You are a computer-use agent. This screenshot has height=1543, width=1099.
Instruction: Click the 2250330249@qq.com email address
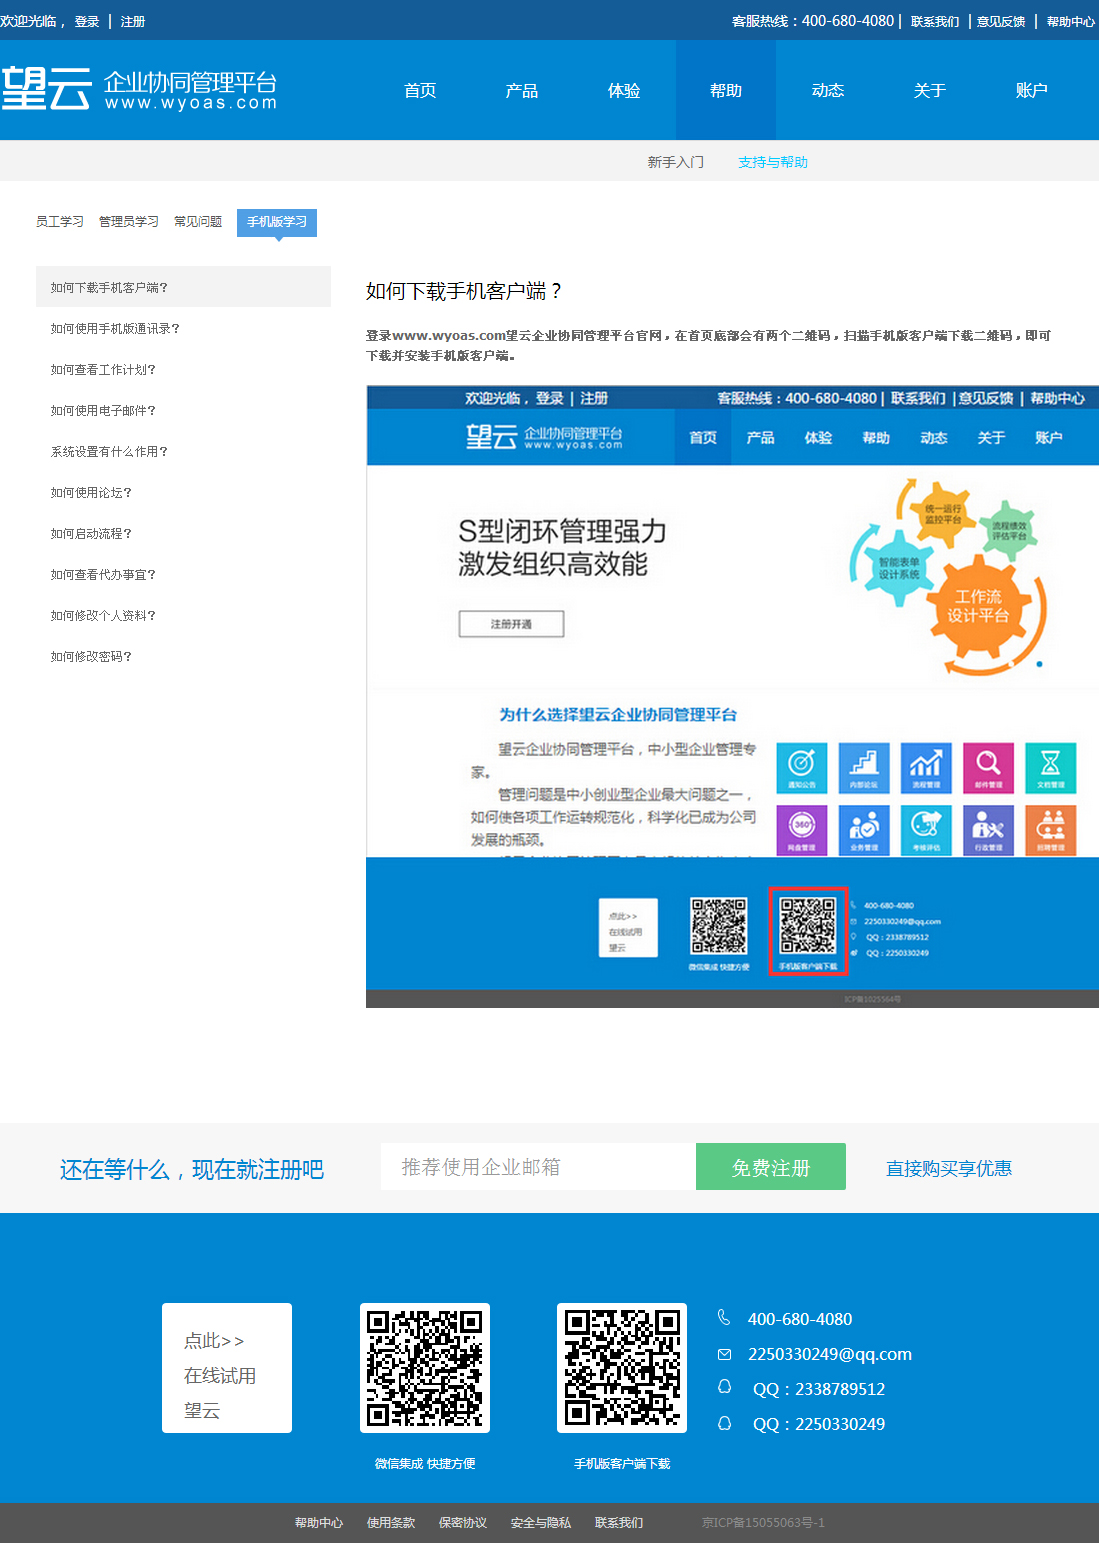tap(830, 1354)
